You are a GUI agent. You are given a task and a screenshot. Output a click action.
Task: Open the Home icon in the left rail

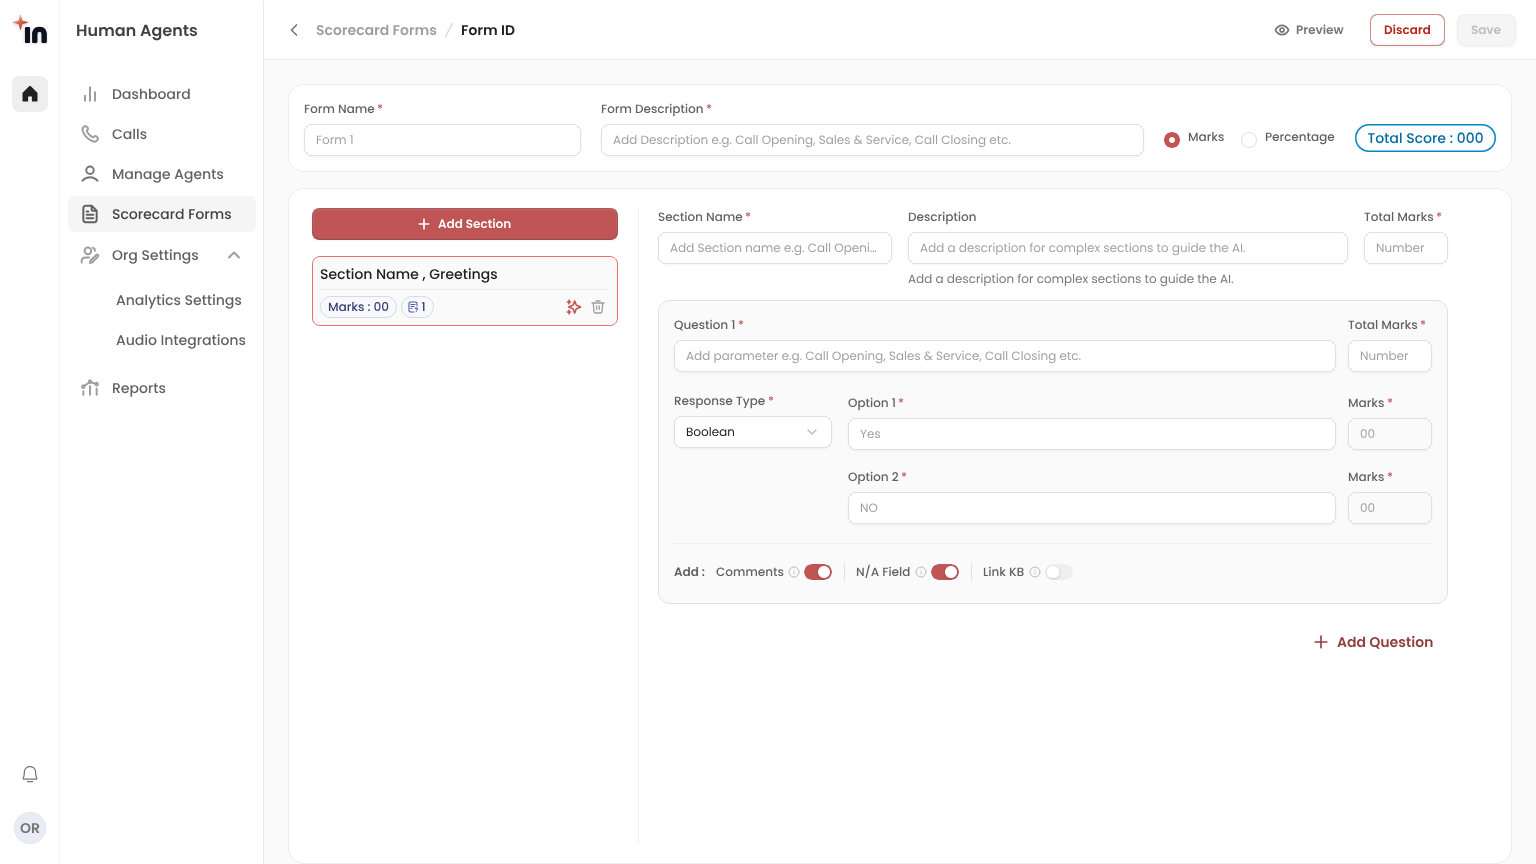tap(30, 94)
